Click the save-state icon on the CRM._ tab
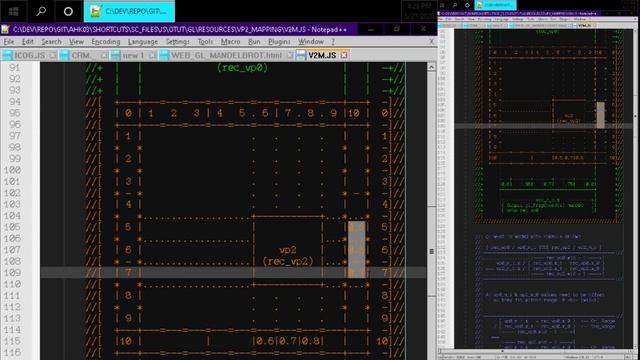The height and width of the screenshot is (360, 640). 64,55
